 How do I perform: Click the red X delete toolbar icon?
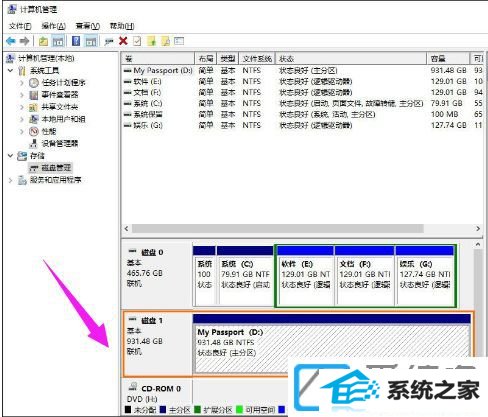click(123, 41)
